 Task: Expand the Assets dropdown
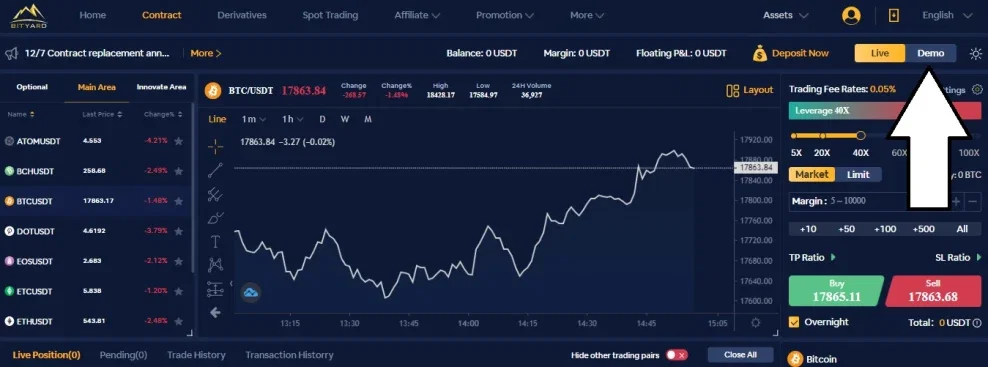pyautogui.click(x=785, y=15)
